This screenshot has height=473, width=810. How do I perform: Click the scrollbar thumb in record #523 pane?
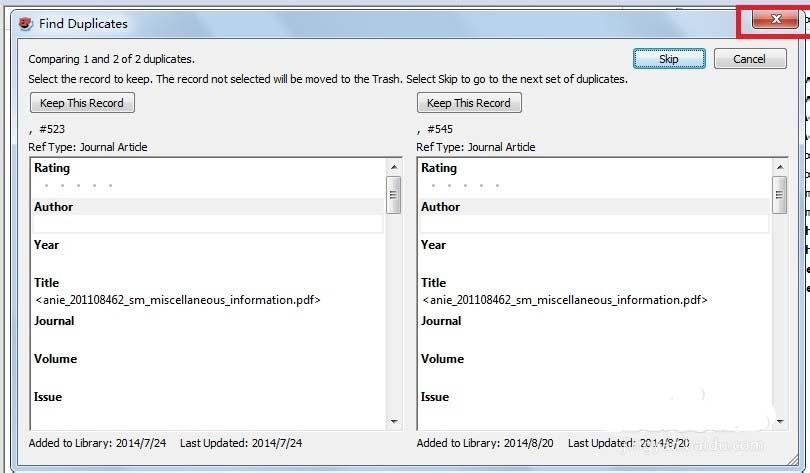tap(394, 195)
